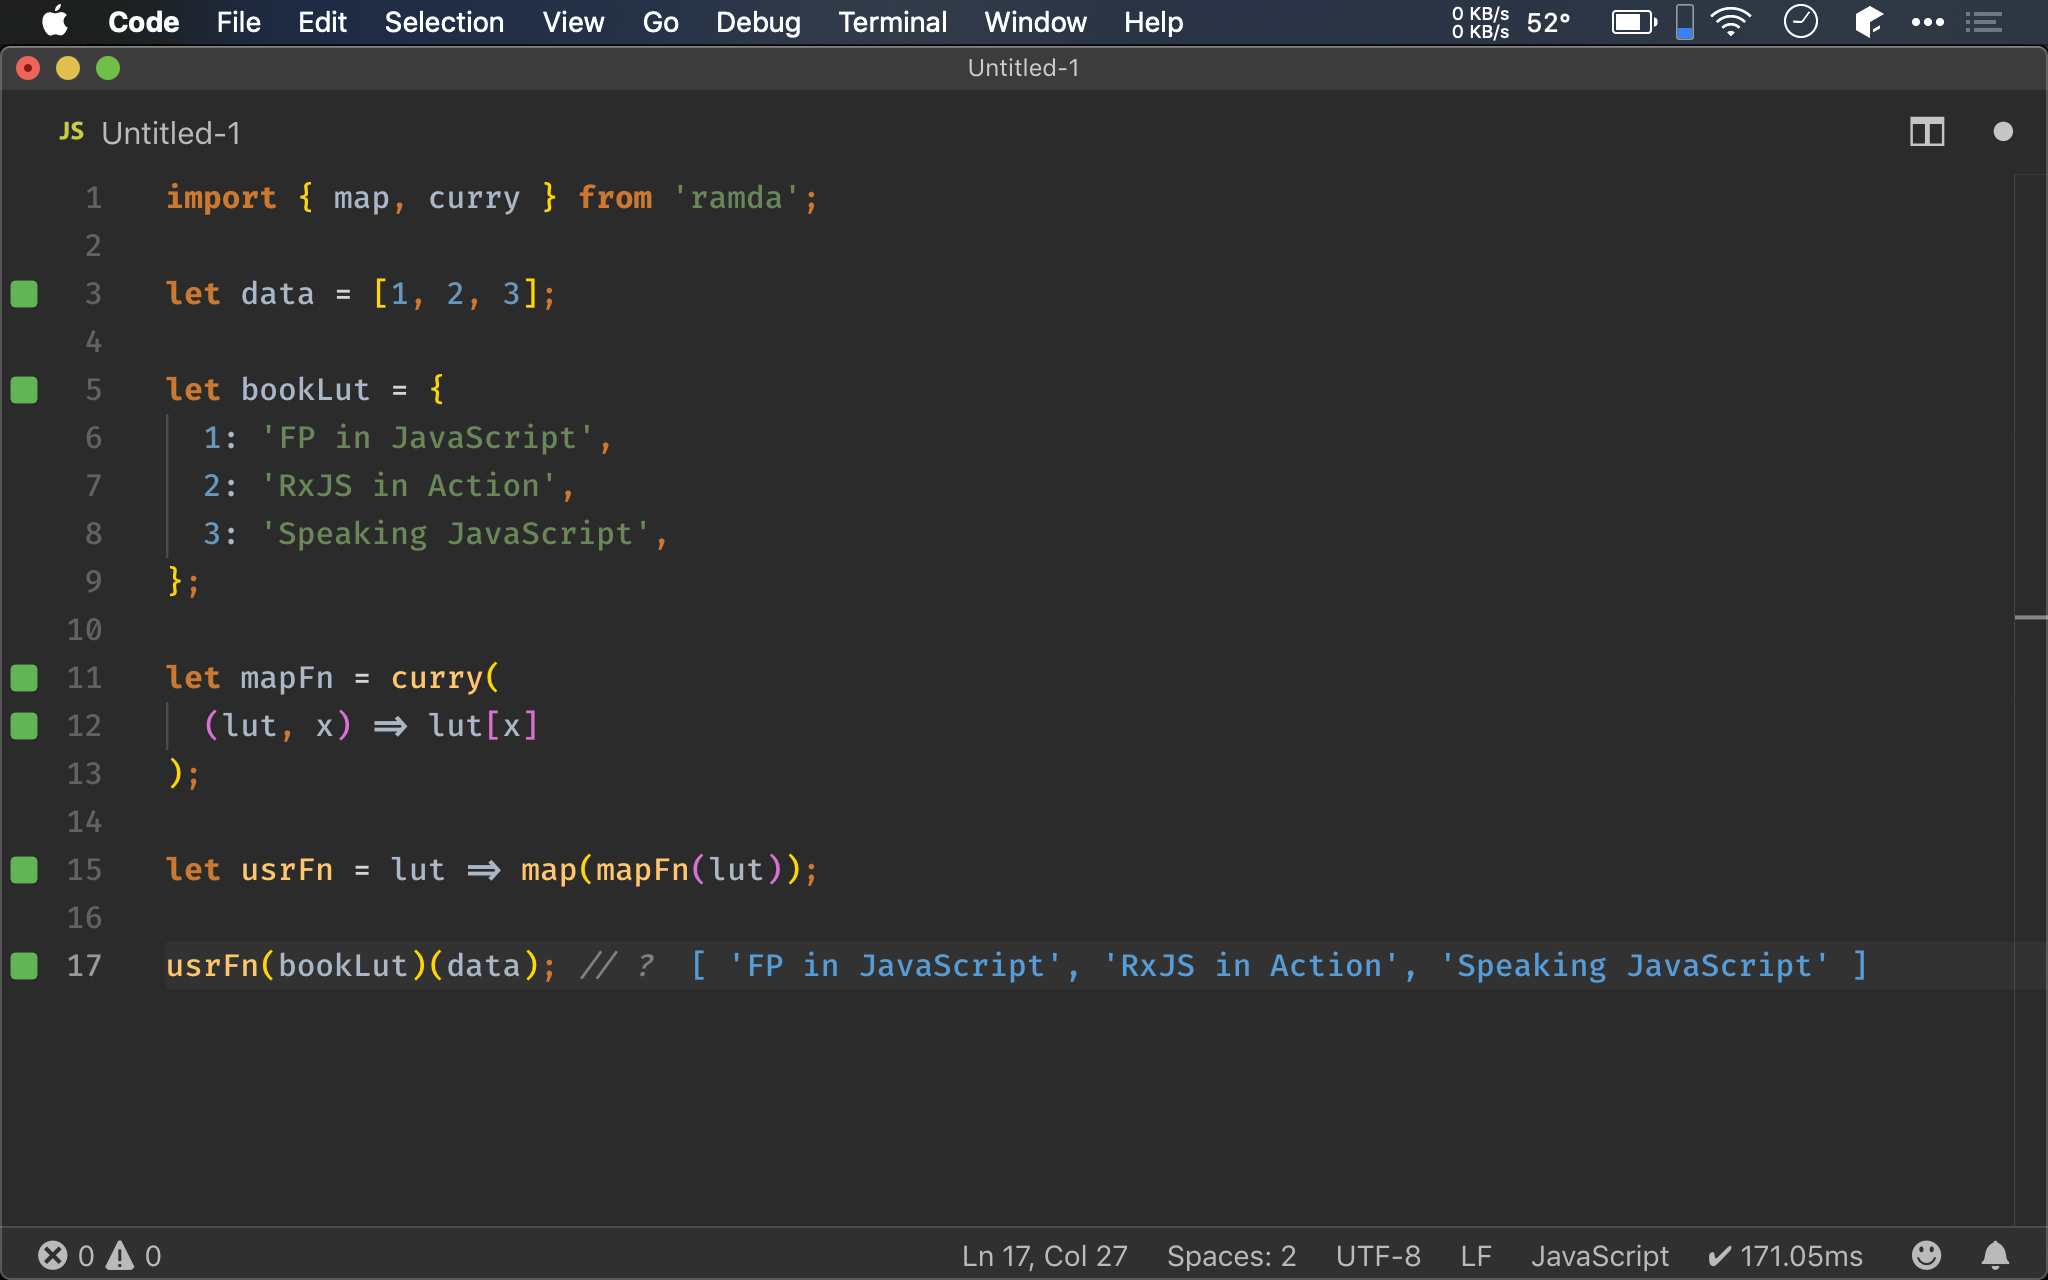Click the inline Quokka result on line 17
2048x1280 pixels.
(1279, 966)
